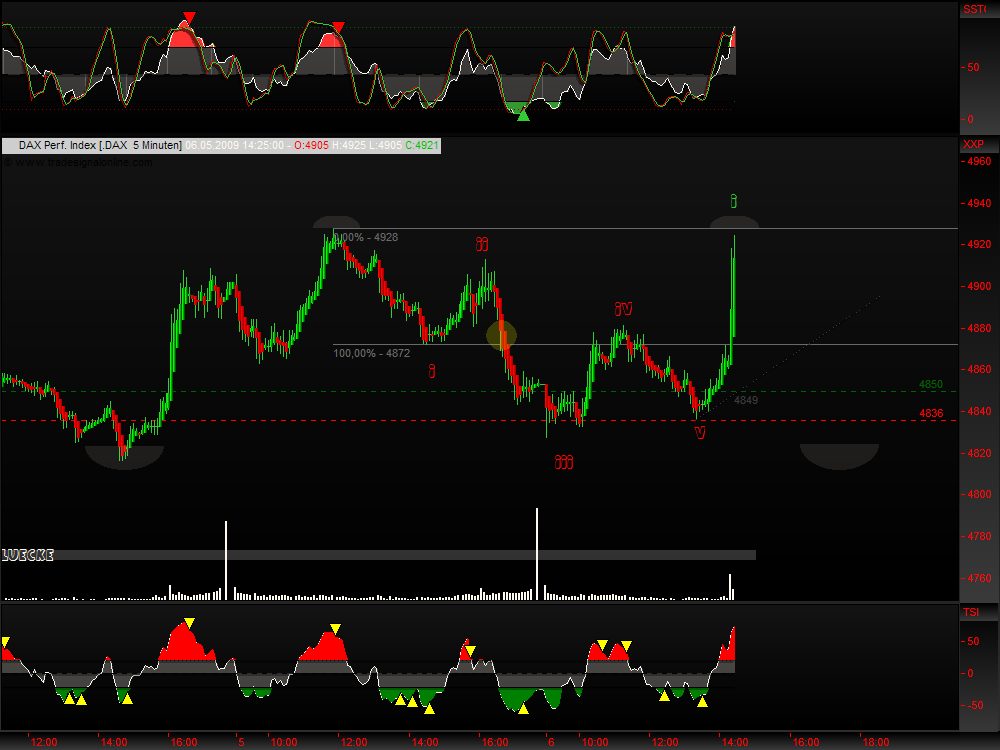1000x750 pixels.
Task: Select the LUECKE label in volume panel
Action: click(27, 555)
